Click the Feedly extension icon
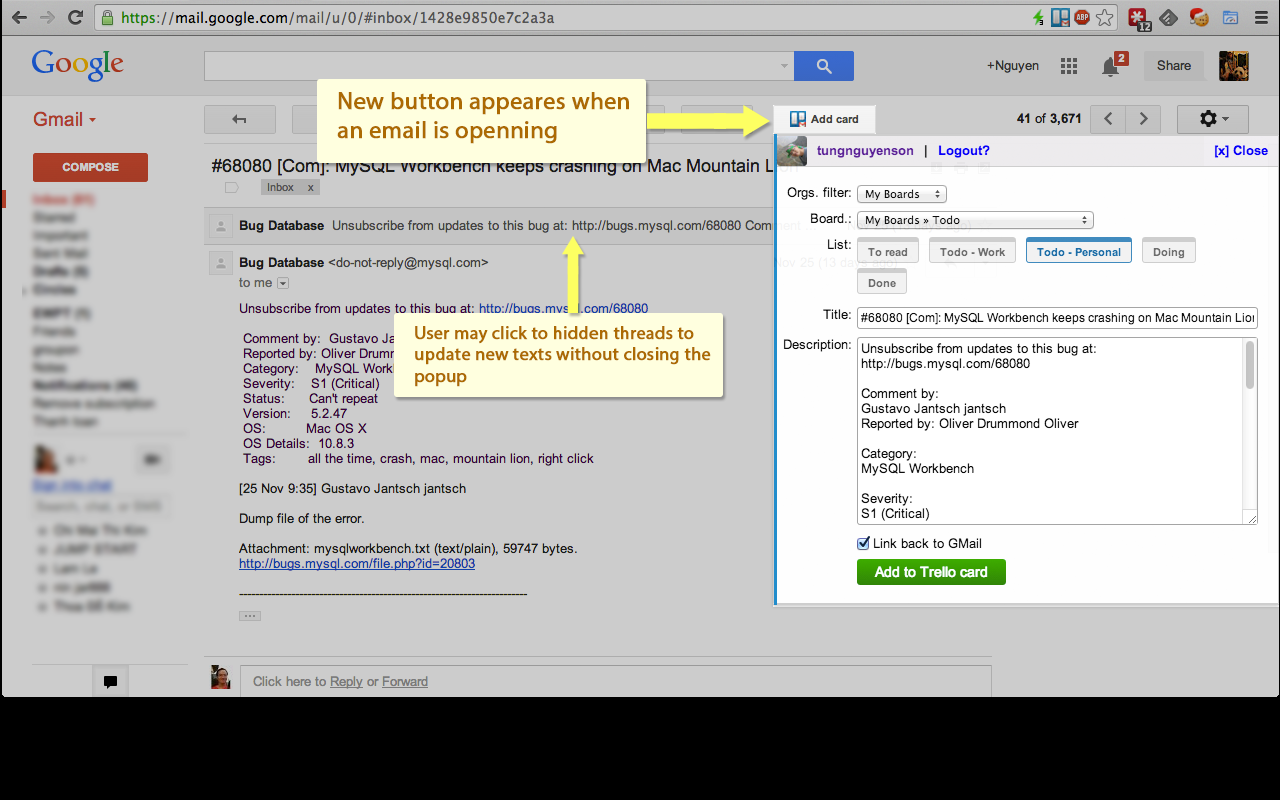1280x800 pixels. click(x=1168, y=17)
